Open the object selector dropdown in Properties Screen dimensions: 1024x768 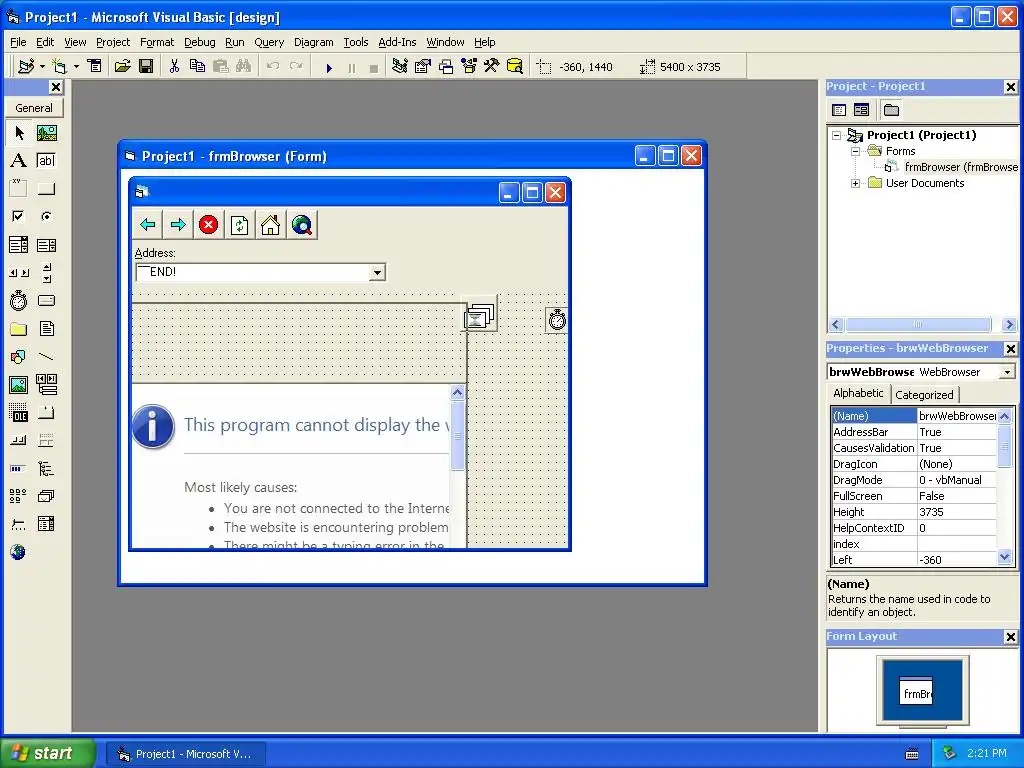(x=1007, y=372)
